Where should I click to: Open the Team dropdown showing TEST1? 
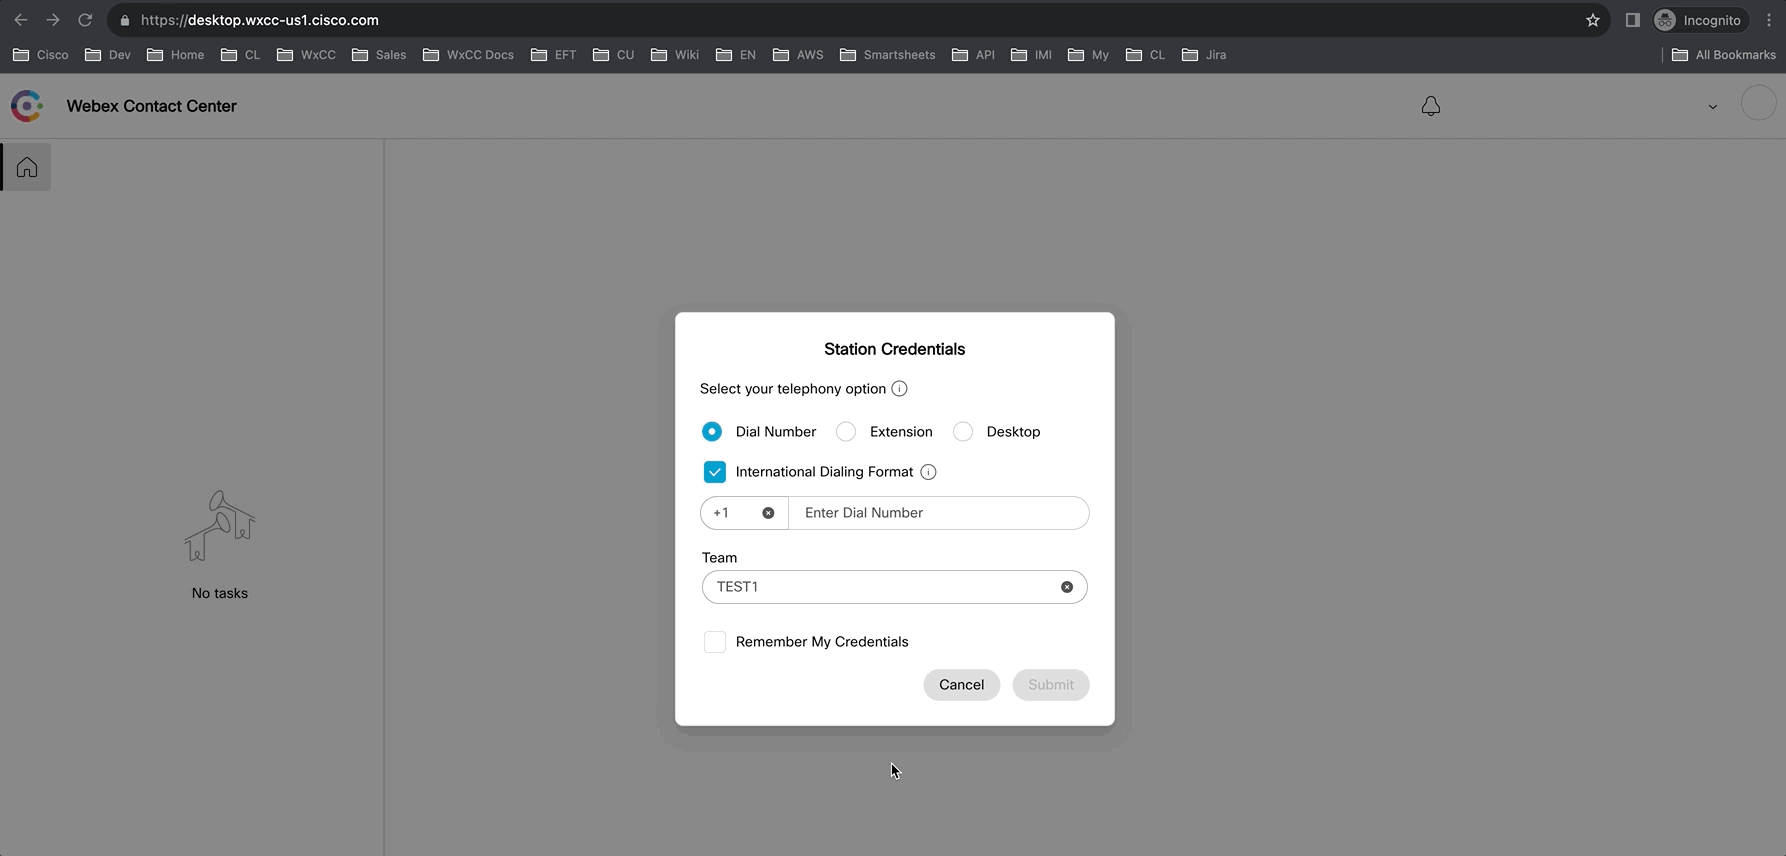[880, 587]
